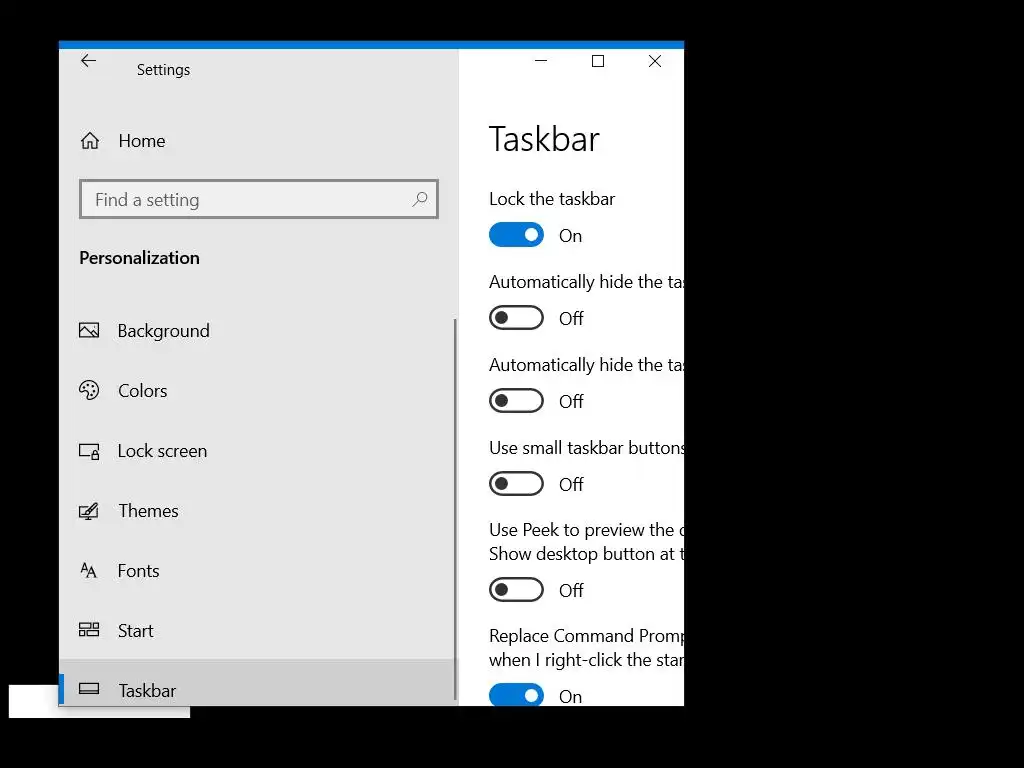Image resolution: width=1024 pixels, height=768 pixels.
Task: Open Lock screen settings
Action: [x=258, y=451]
